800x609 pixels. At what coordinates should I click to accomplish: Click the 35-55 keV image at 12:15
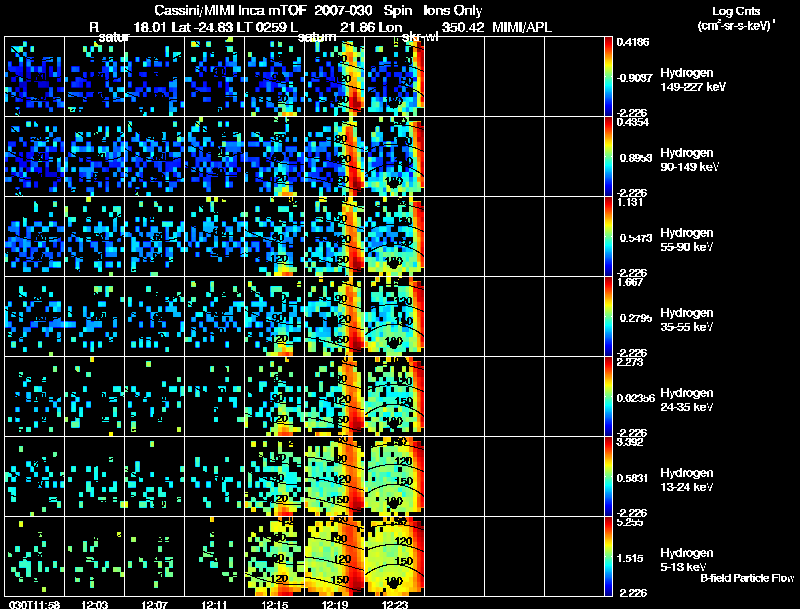275,316
